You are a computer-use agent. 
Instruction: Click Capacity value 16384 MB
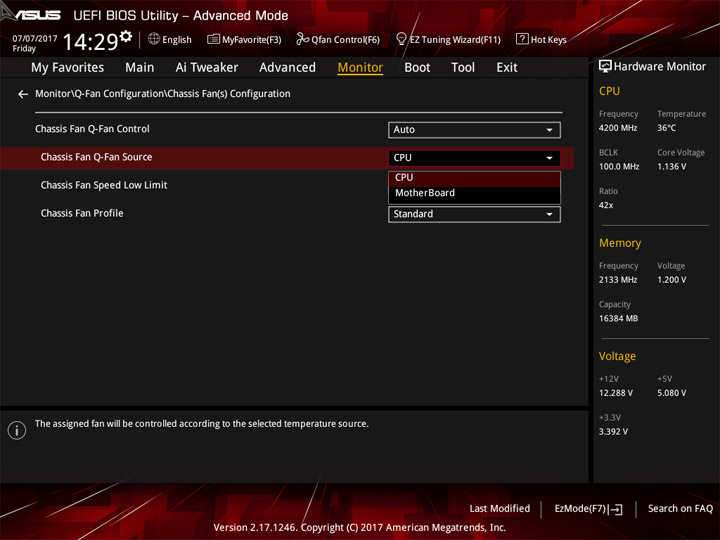[x=618, y=319]
